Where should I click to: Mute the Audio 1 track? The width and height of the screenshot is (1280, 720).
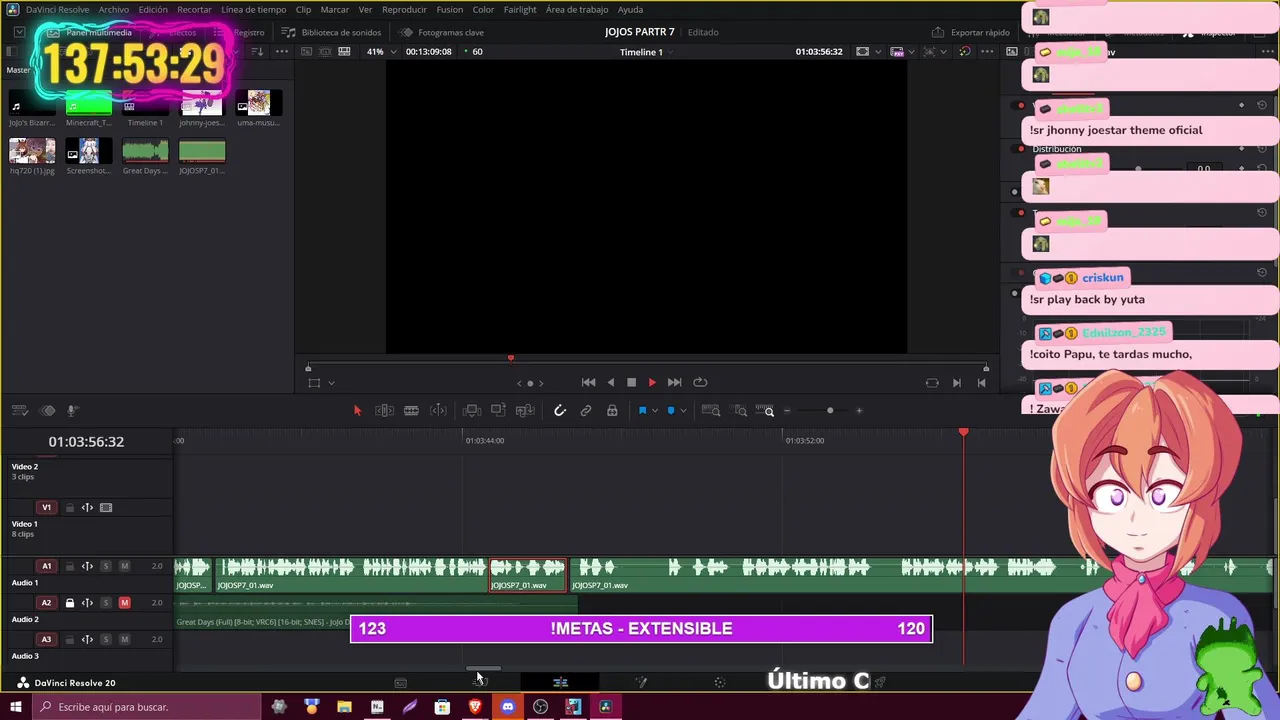(124, 566)
